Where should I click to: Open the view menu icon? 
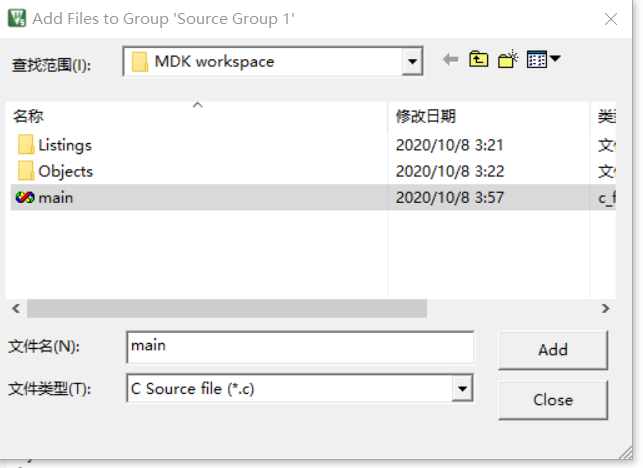[x=543, y=60]
